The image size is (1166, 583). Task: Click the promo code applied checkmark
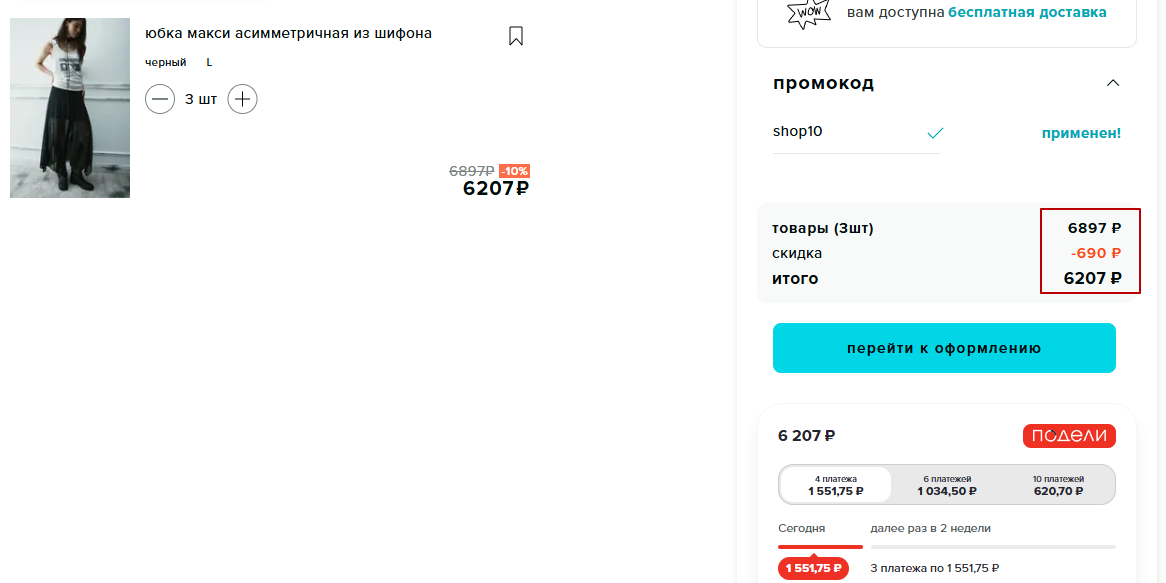pyautogui.click(x=935, y=133)
